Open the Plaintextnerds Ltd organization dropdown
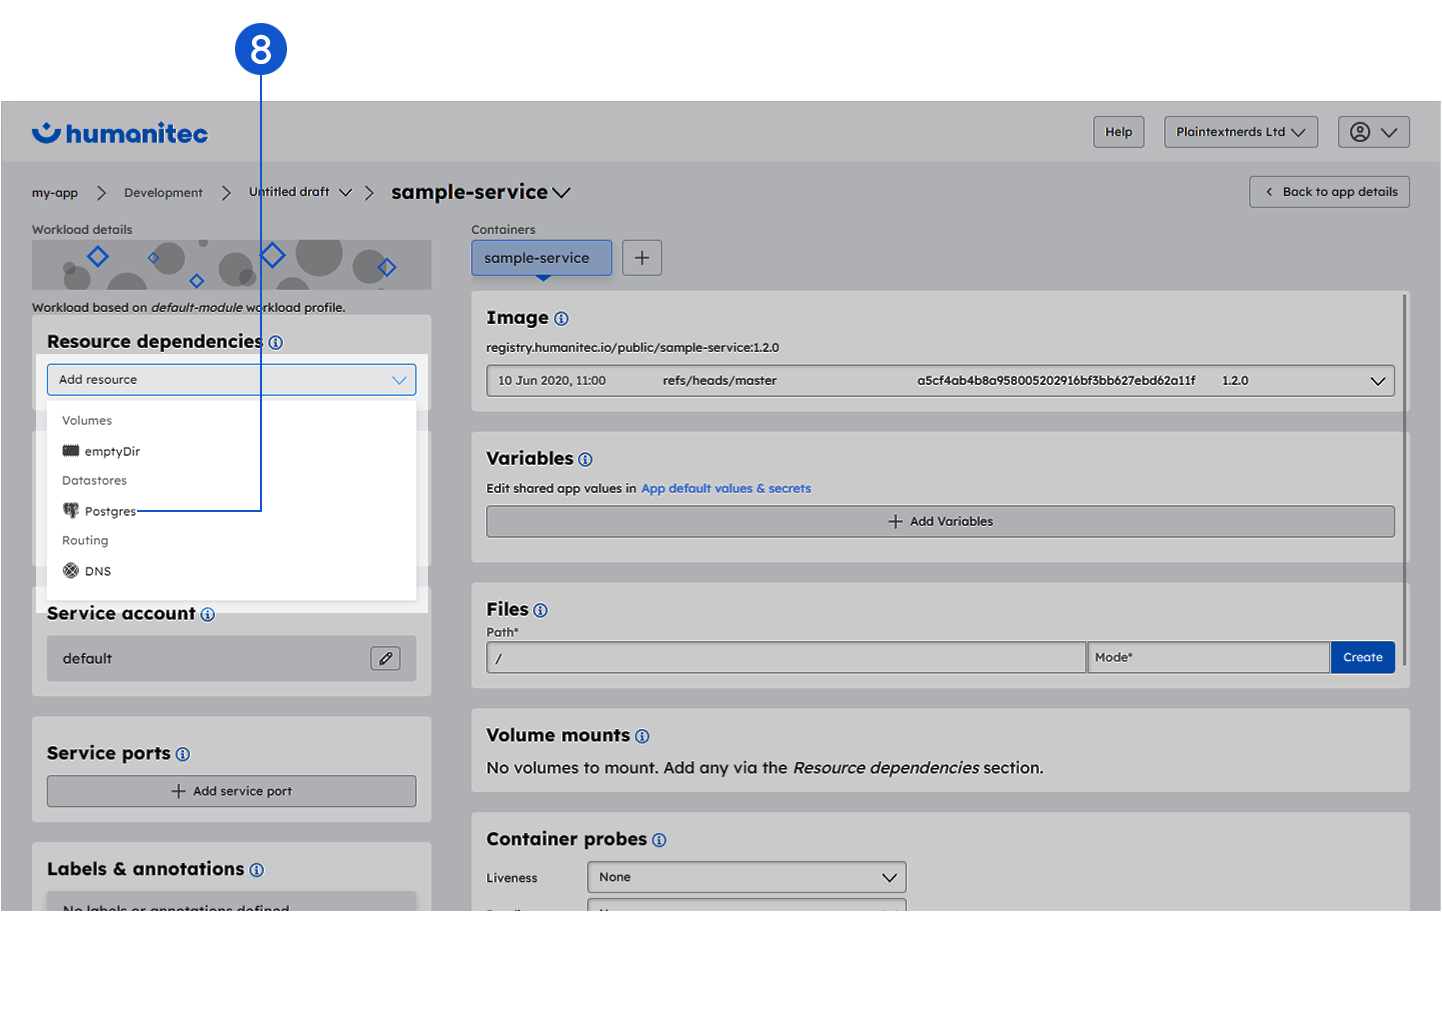Screen dimensions: 1442x1012 tap(1241, 132)
